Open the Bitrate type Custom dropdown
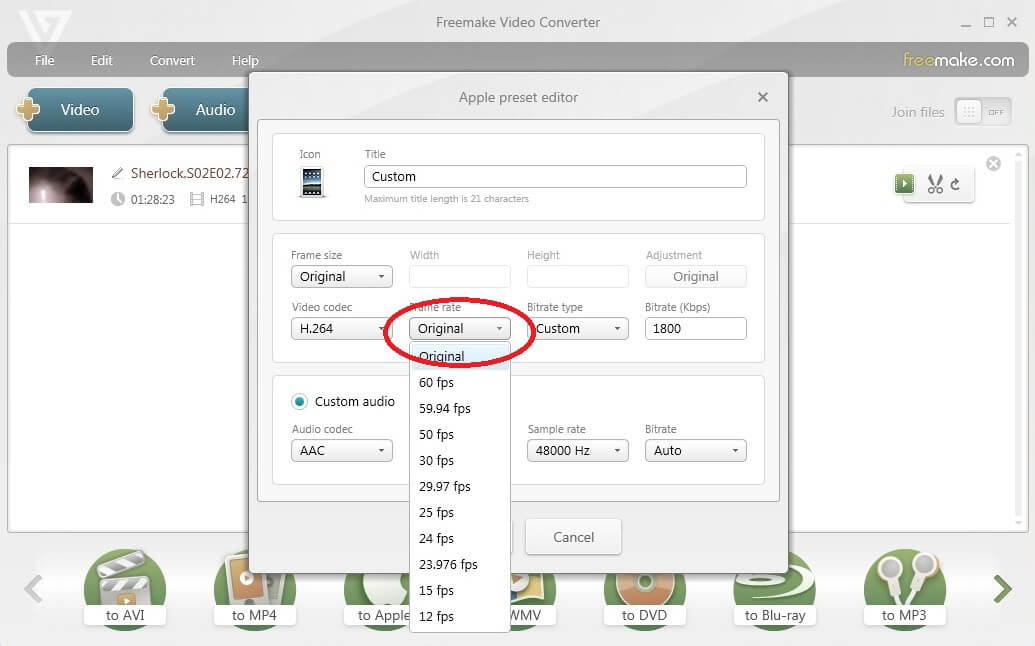1035x646 pixels. [580, 329]
